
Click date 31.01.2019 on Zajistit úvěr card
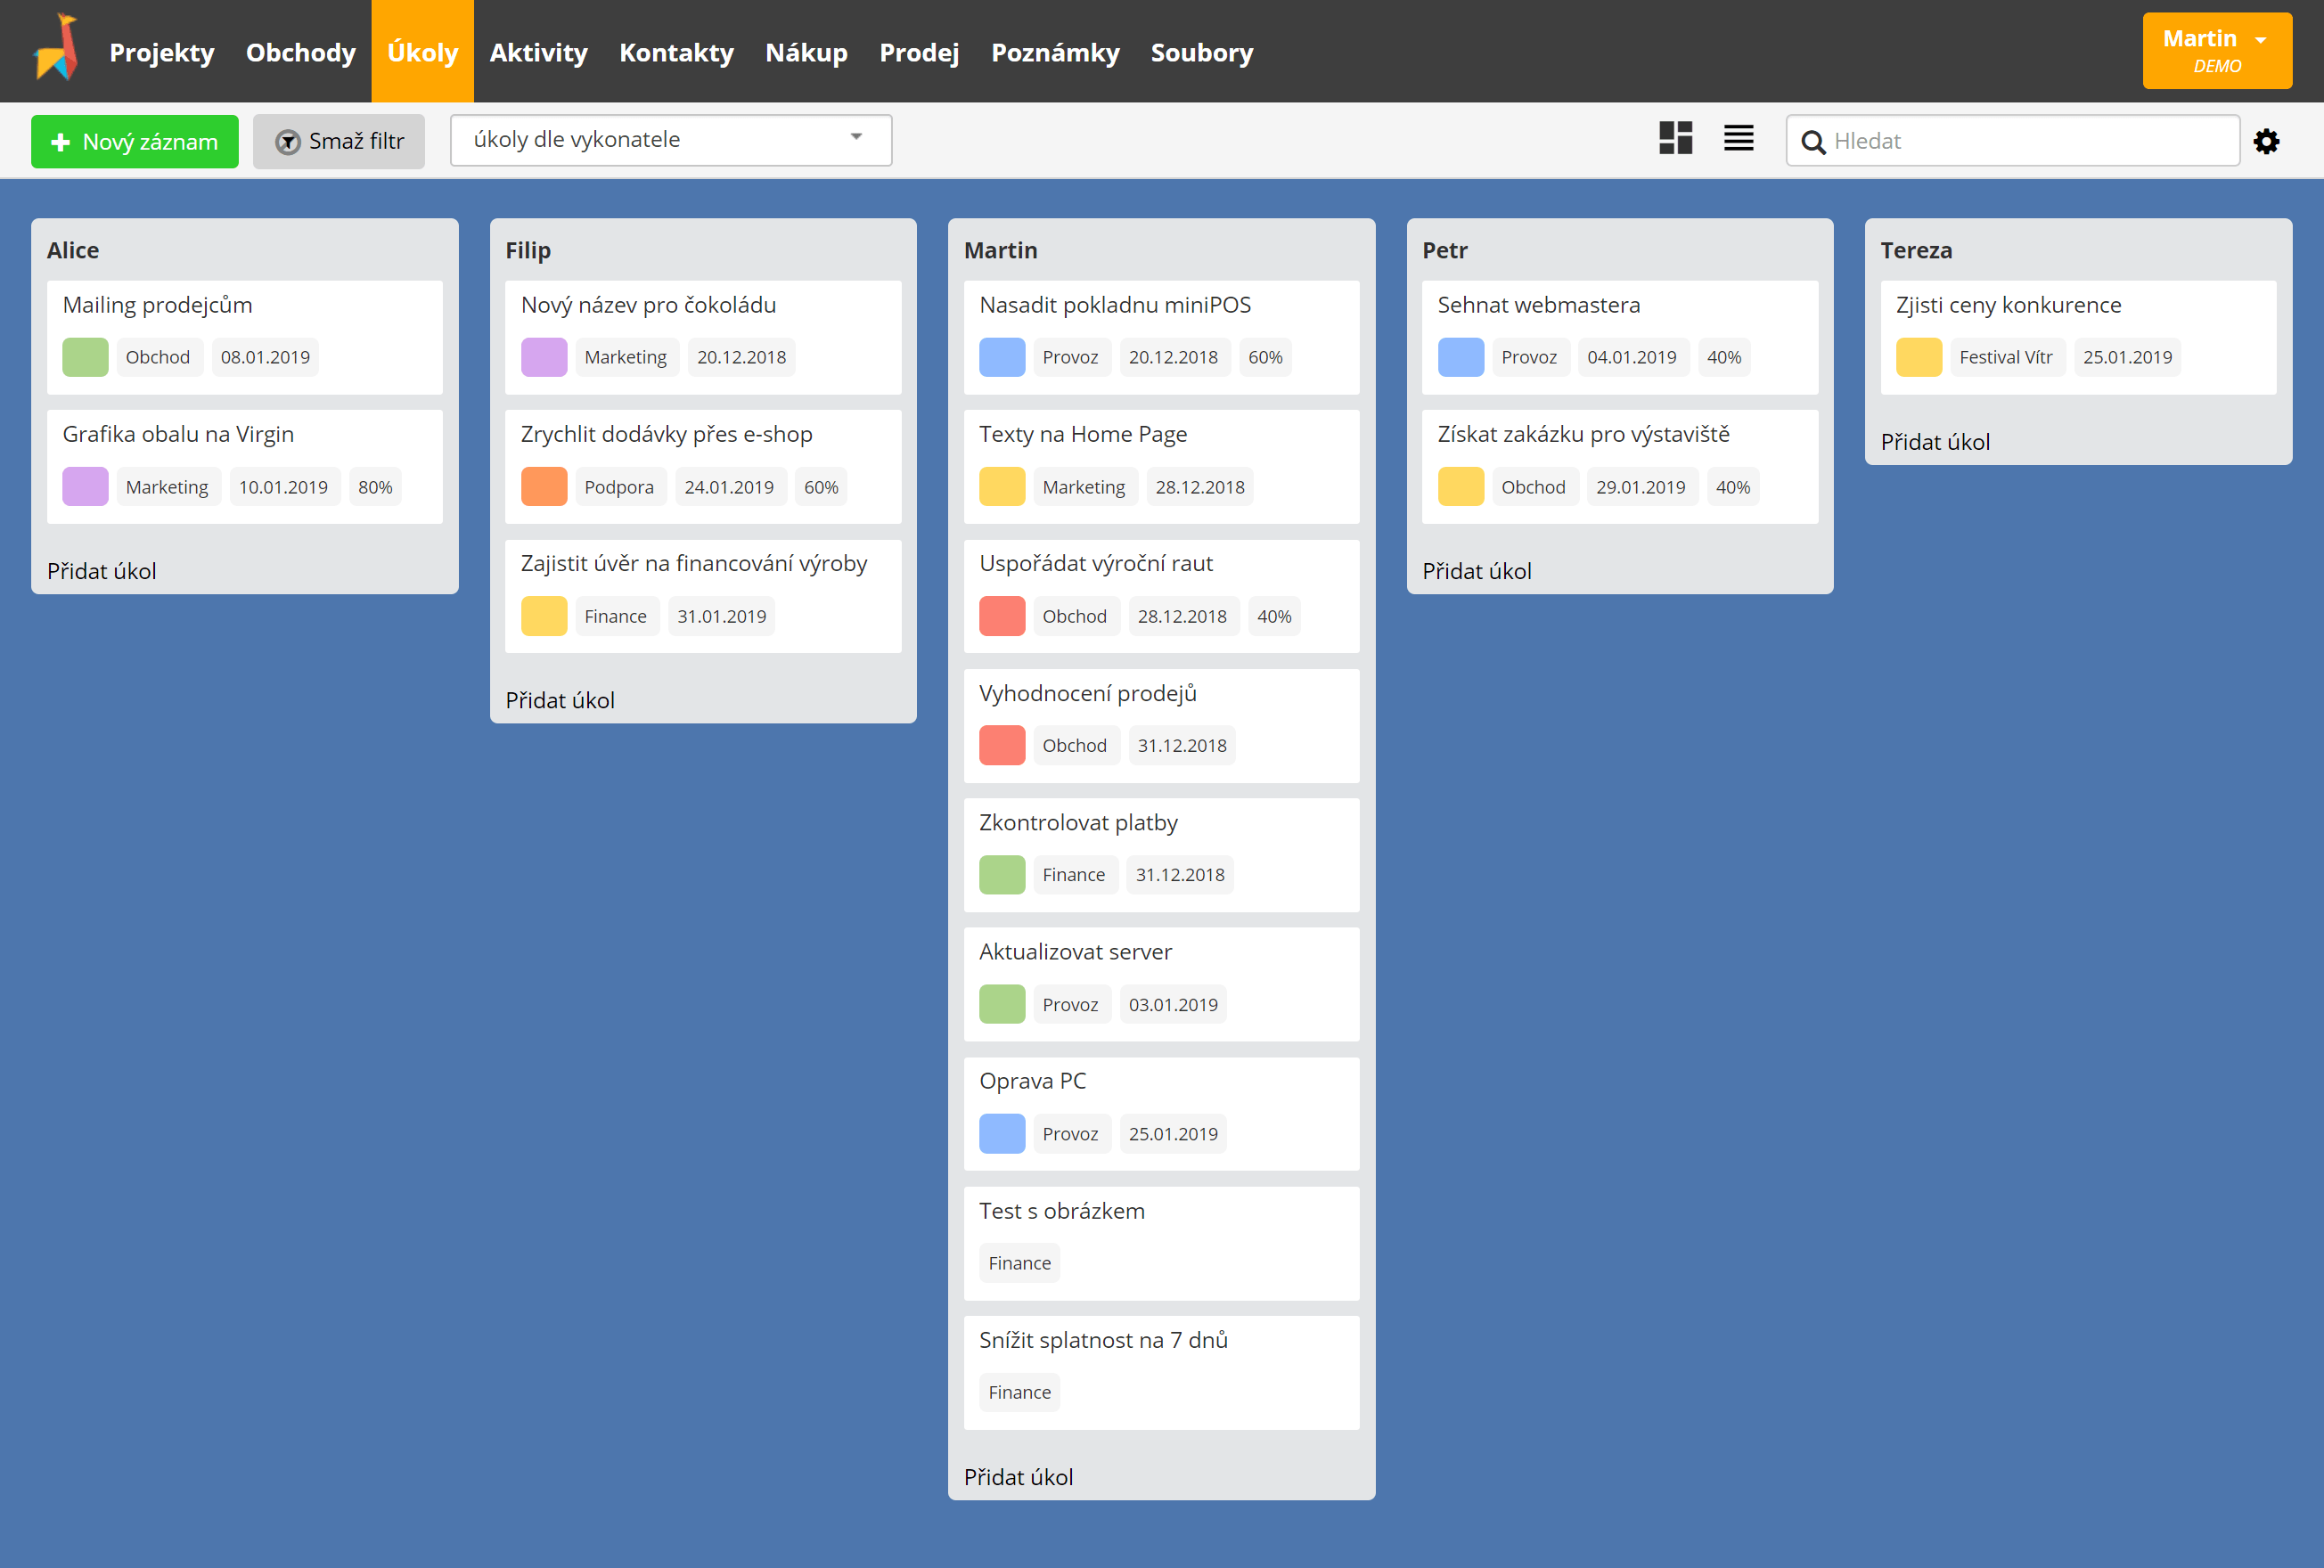(722, 616)
